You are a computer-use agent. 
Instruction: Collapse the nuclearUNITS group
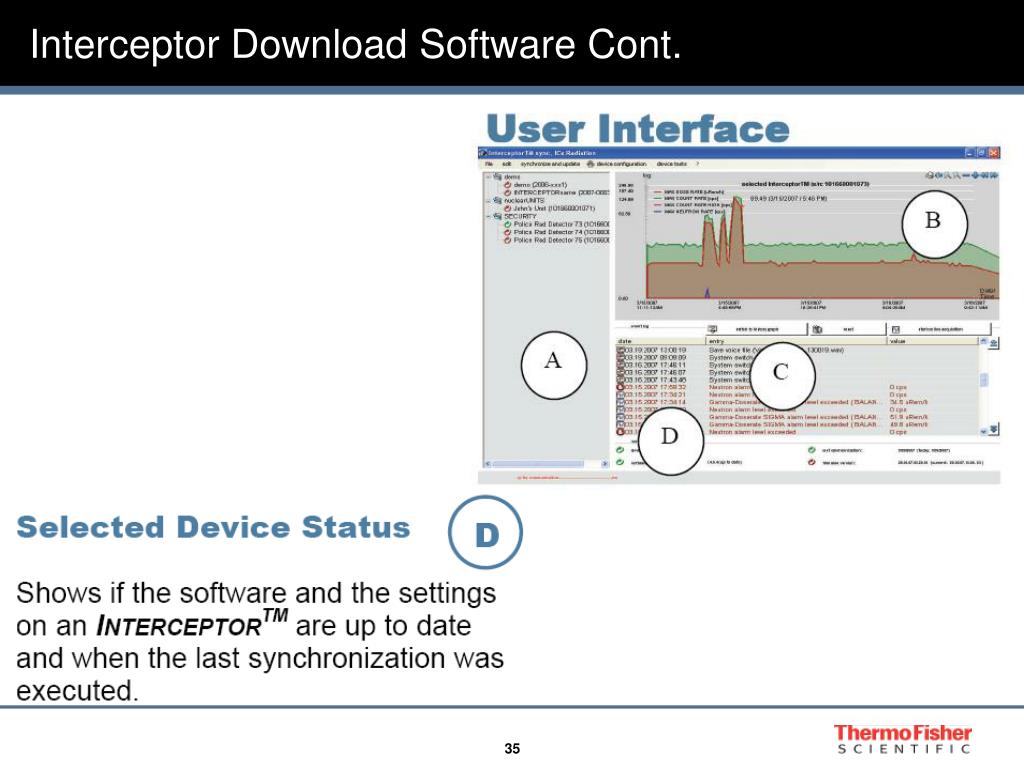point(488,200)
